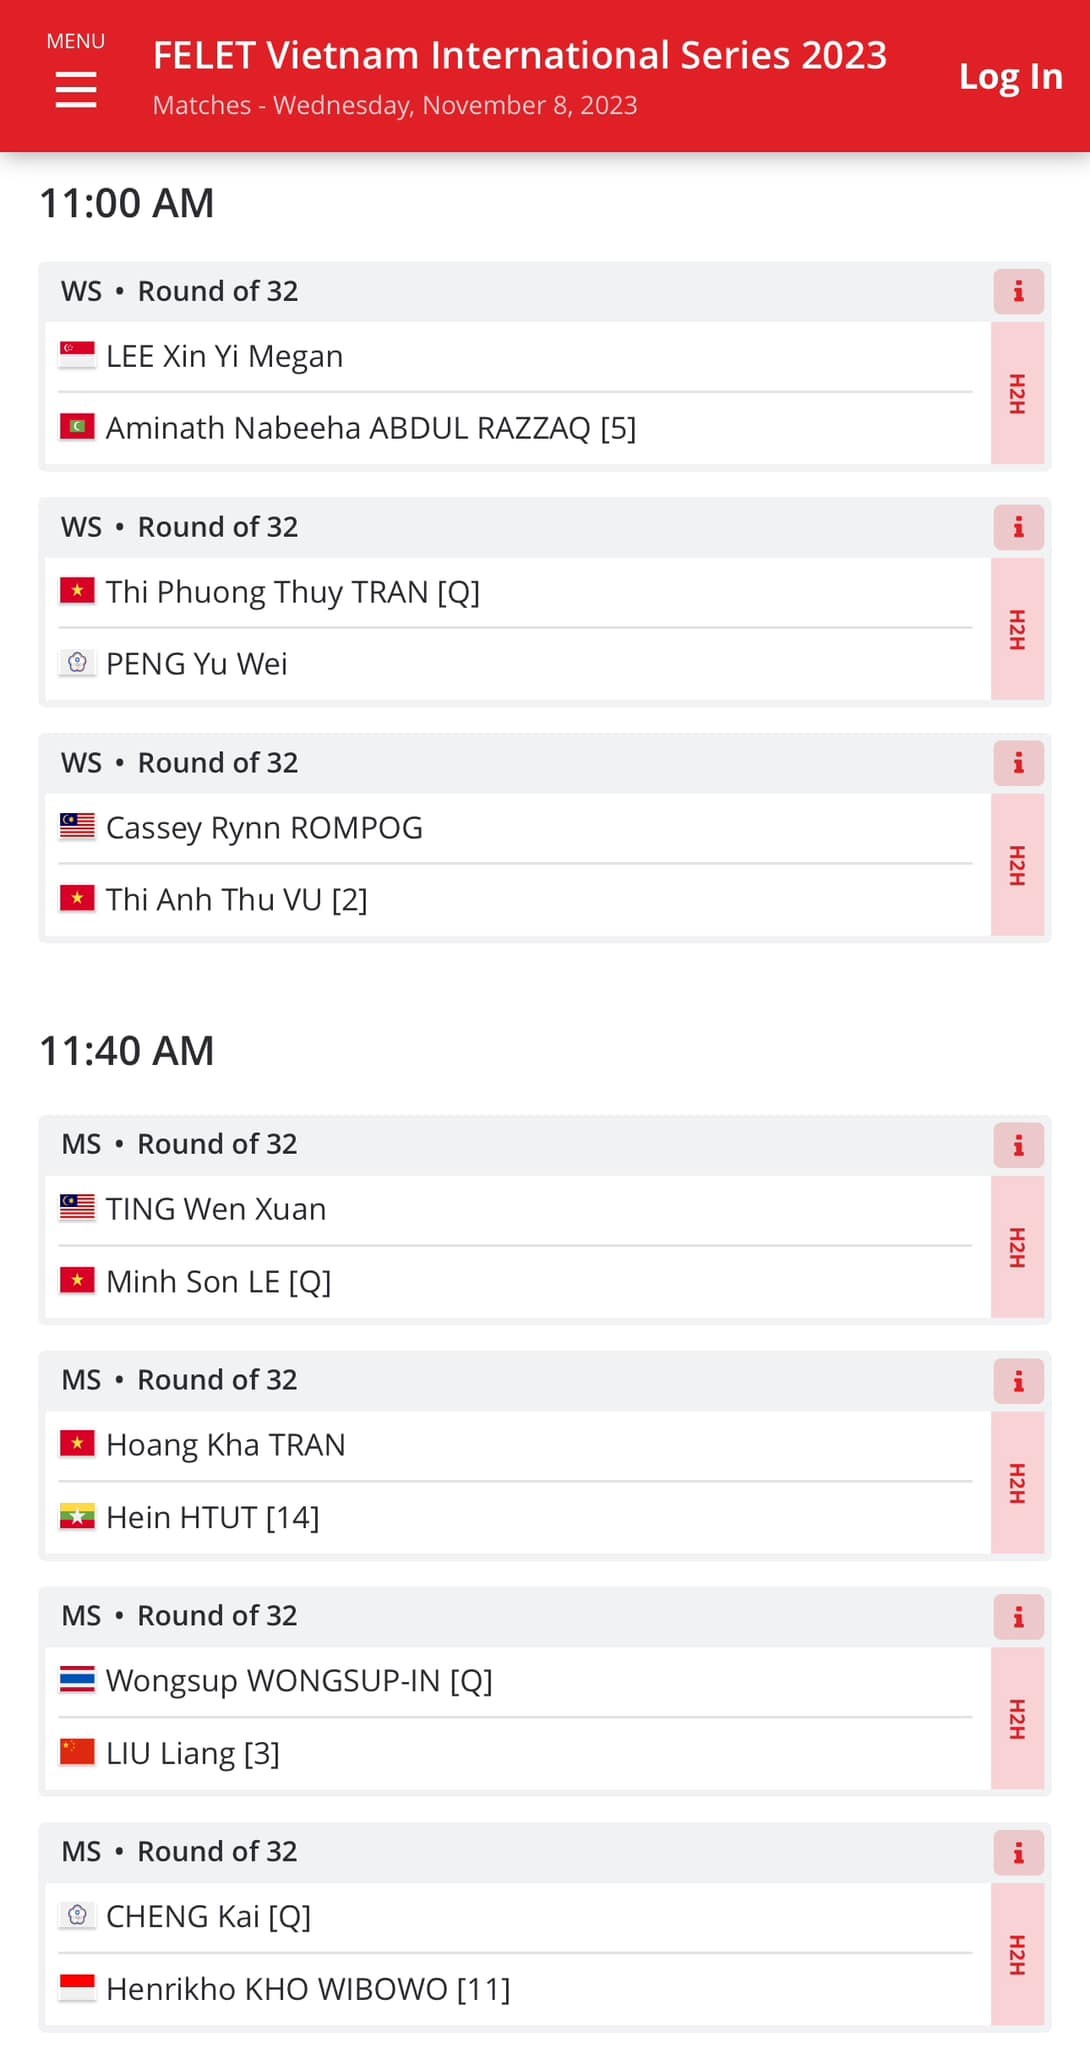View H2H for Hoang Kha TRAN match
The height and width of the screenshot is (2048, 1090).
[1017, 1483]
